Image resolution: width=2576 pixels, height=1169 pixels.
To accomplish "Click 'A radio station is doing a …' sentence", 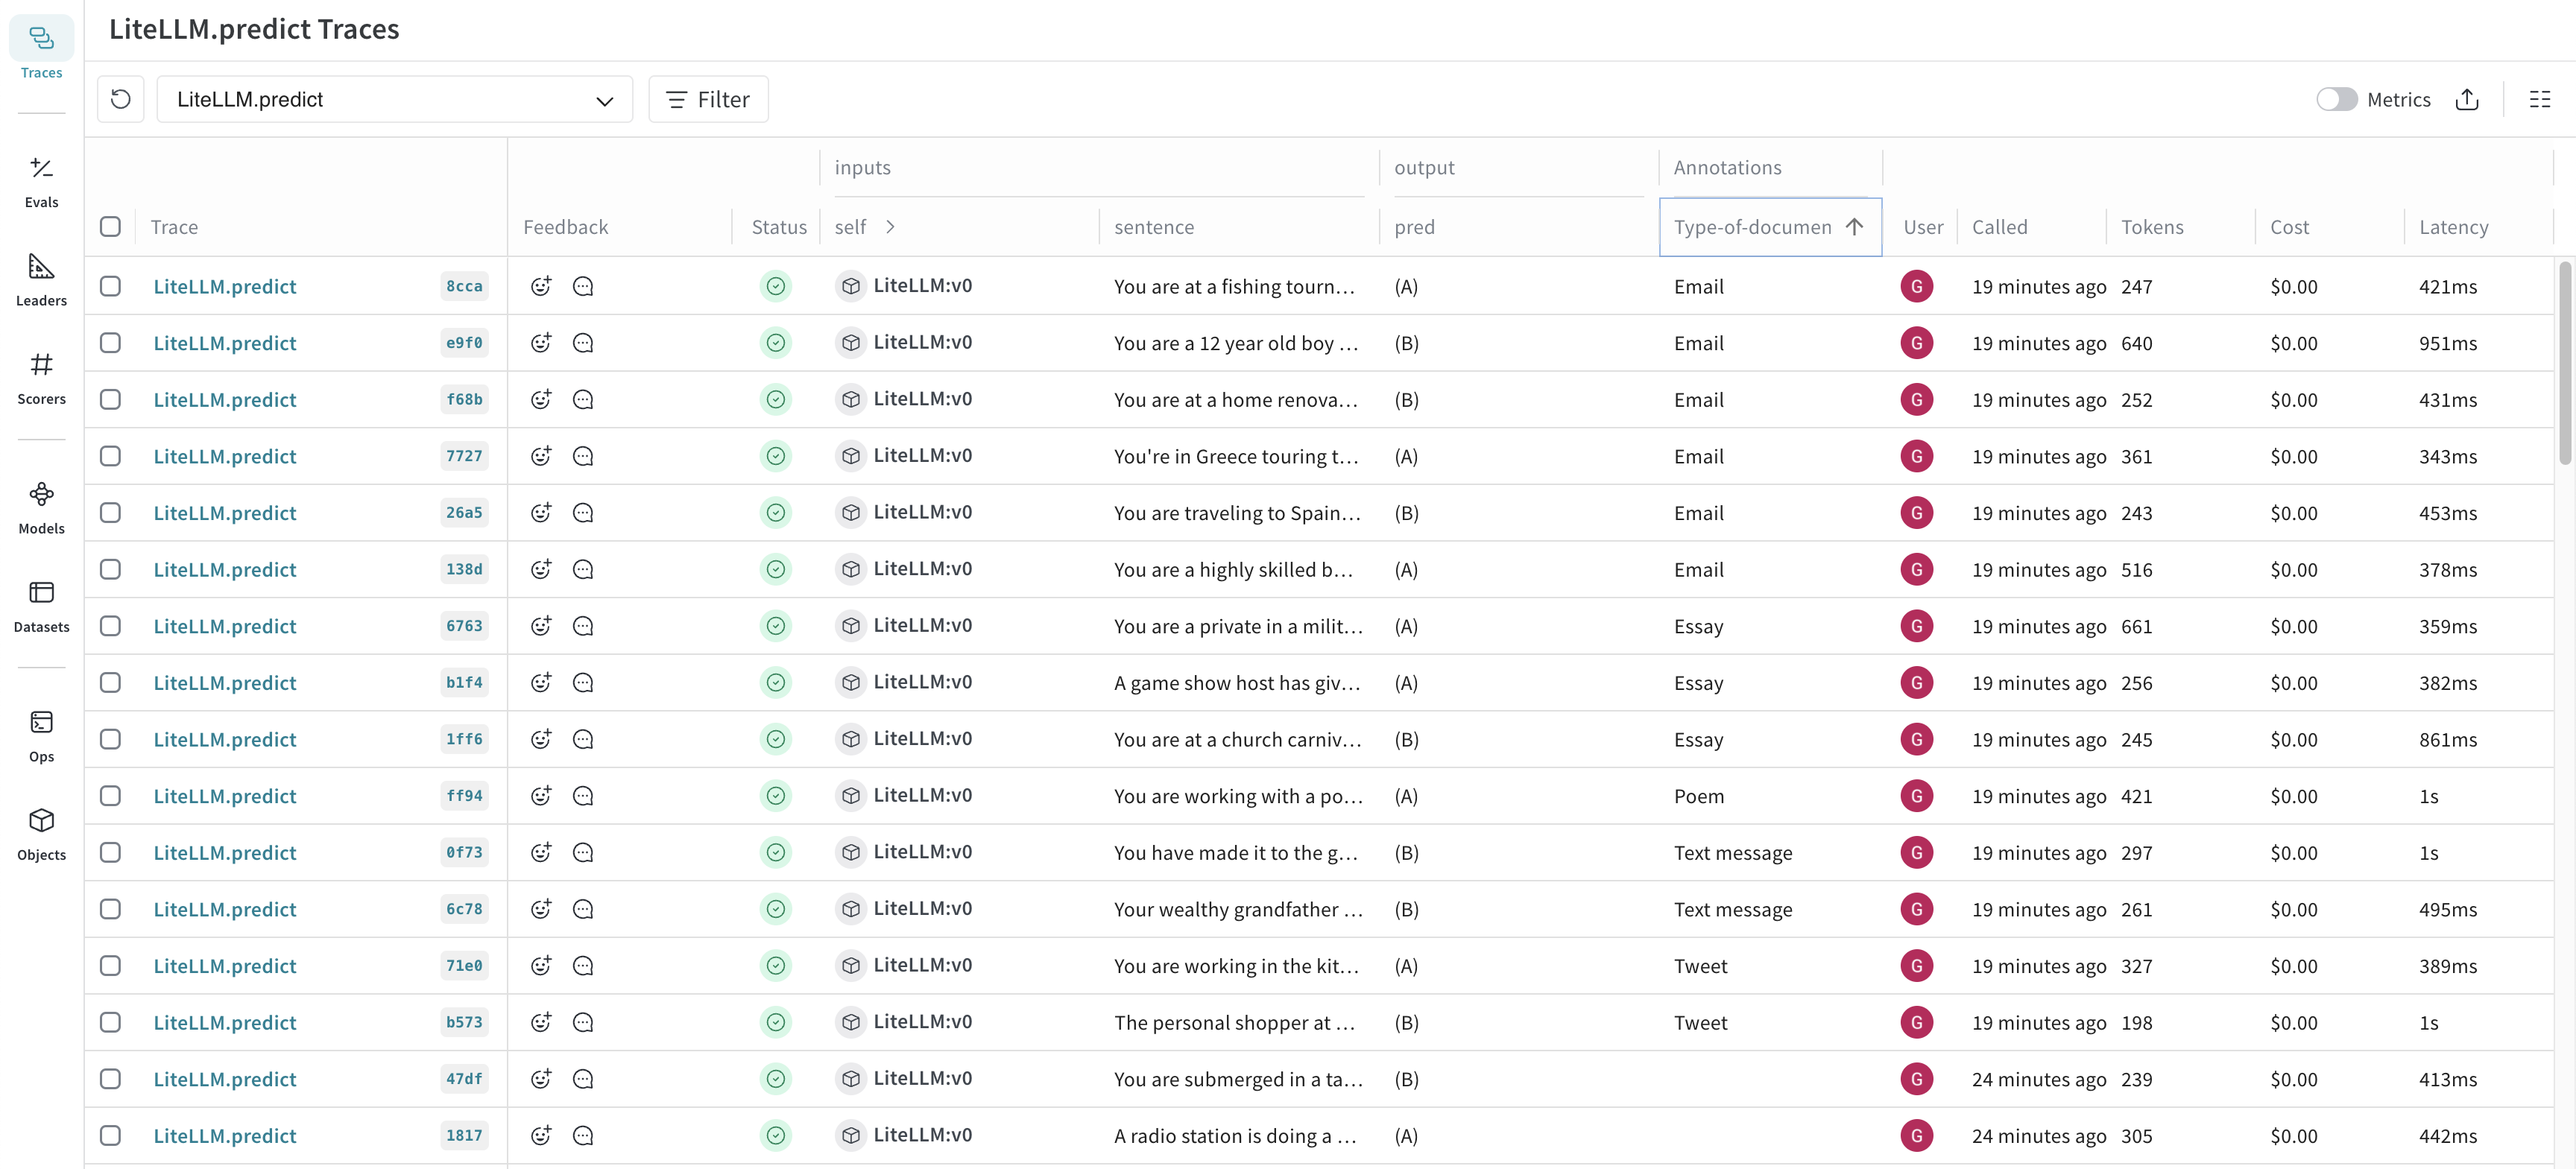I will 1234,1136.
